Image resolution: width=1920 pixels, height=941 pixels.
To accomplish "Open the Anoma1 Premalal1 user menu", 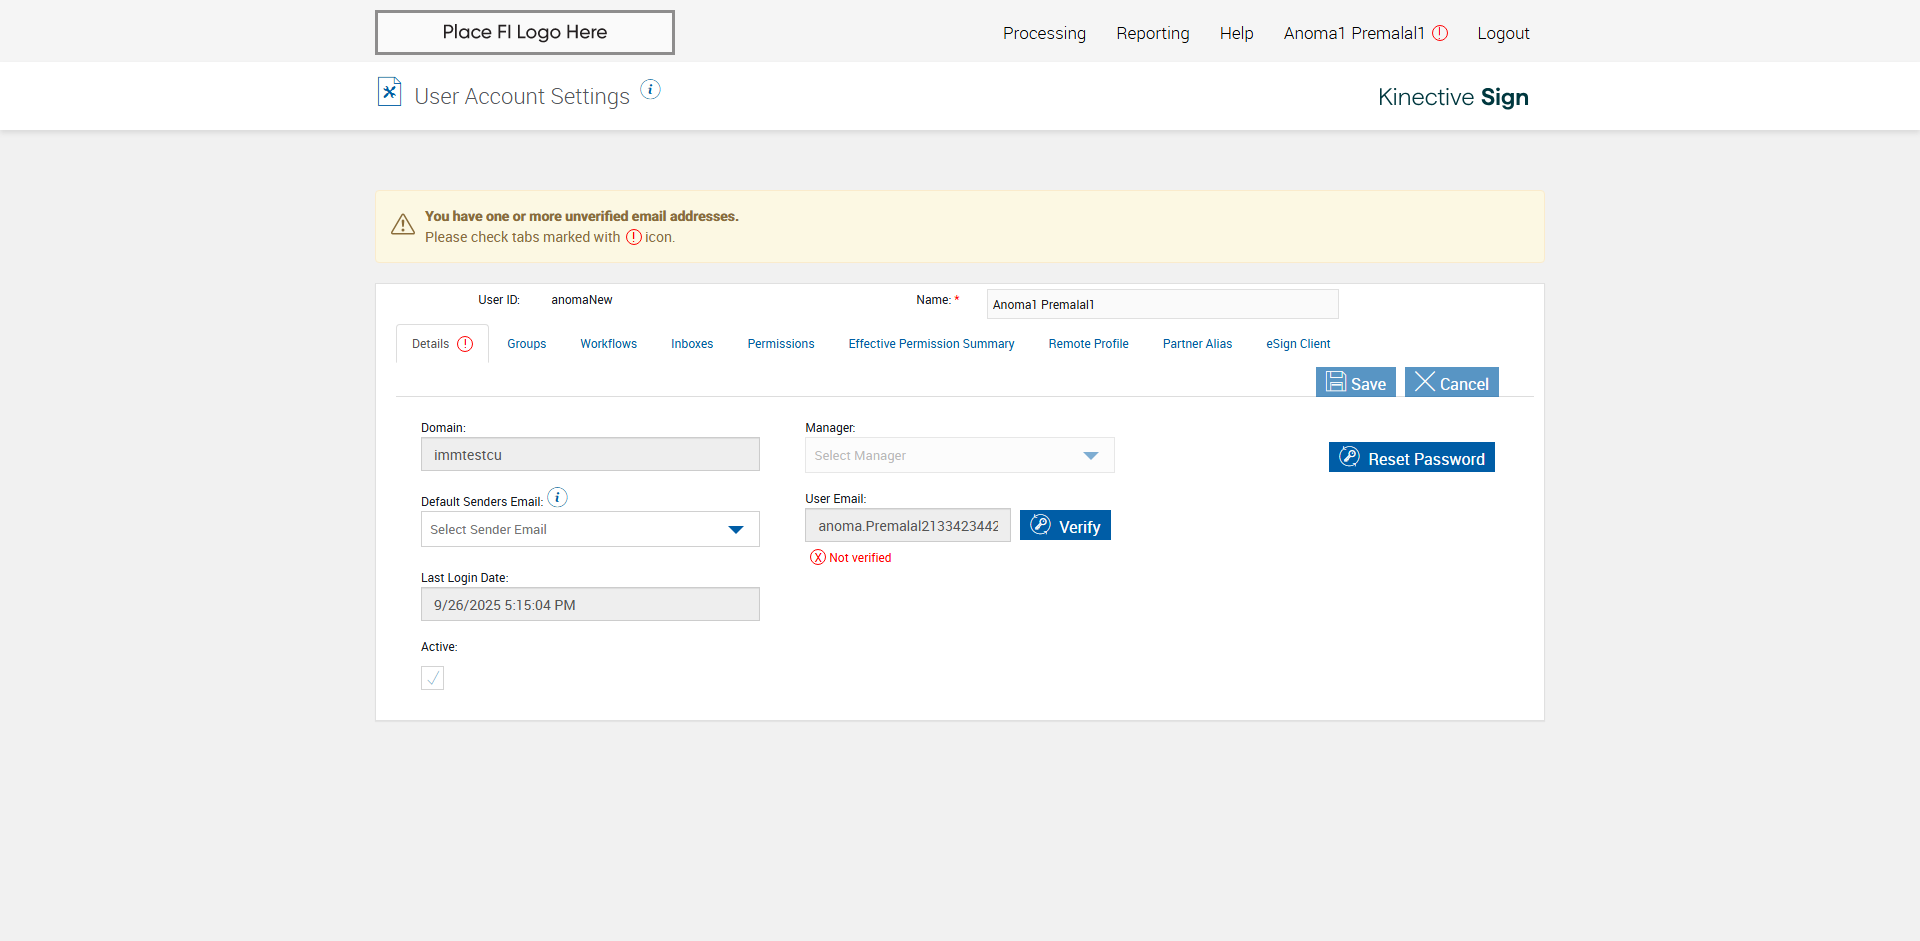I will click(x=1354, y=33).
